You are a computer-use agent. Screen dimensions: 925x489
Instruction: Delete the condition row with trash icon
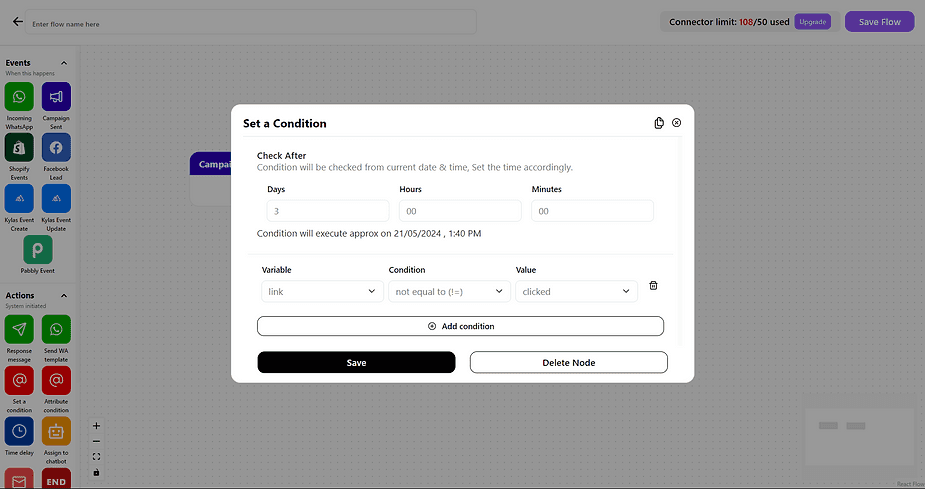click(x=654, y=285)
